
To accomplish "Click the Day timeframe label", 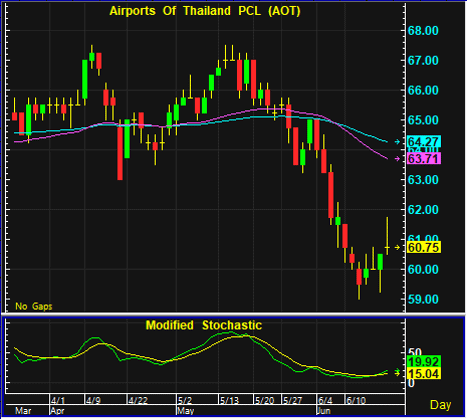I will 440,405.
